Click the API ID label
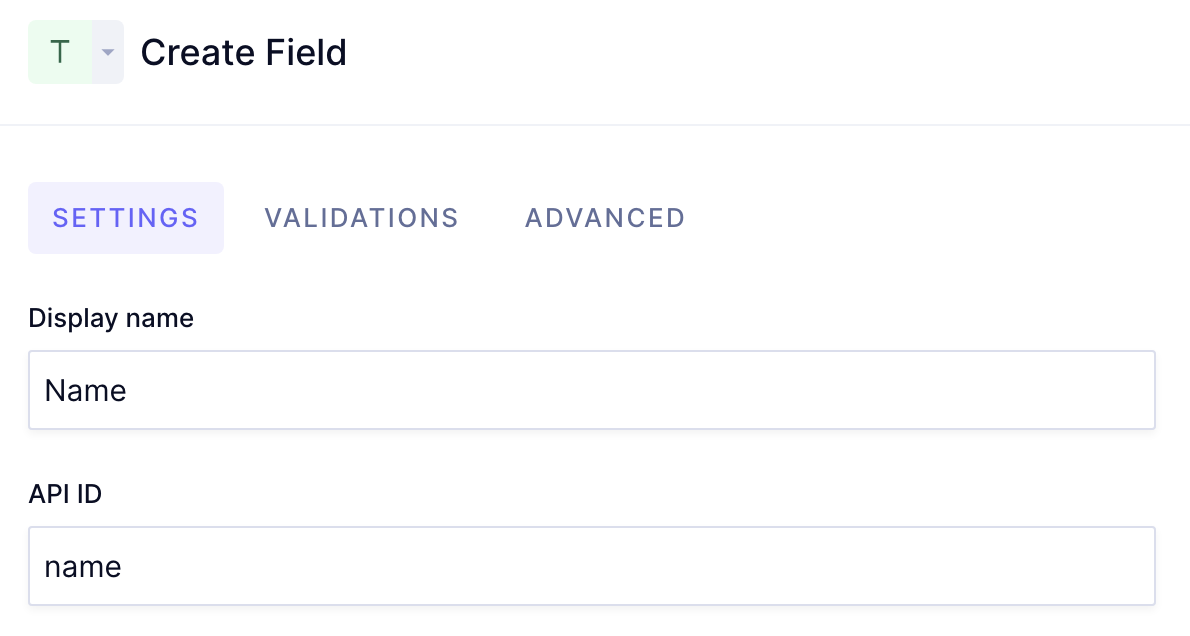Viewport: 1190px width, 636px height. [65, 494]
